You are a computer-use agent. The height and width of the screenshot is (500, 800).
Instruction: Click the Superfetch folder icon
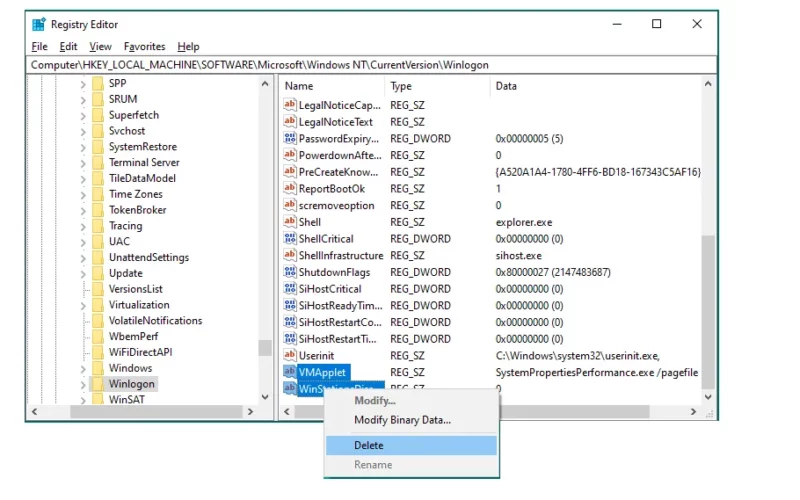coord(98,115)
